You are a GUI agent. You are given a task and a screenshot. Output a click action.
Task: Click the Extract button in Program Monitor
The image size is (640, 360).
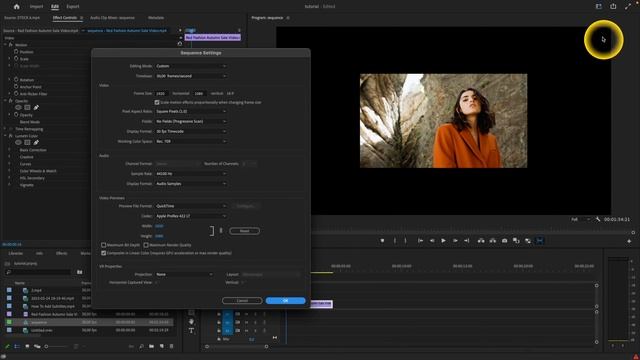click(x=493, y=241)
